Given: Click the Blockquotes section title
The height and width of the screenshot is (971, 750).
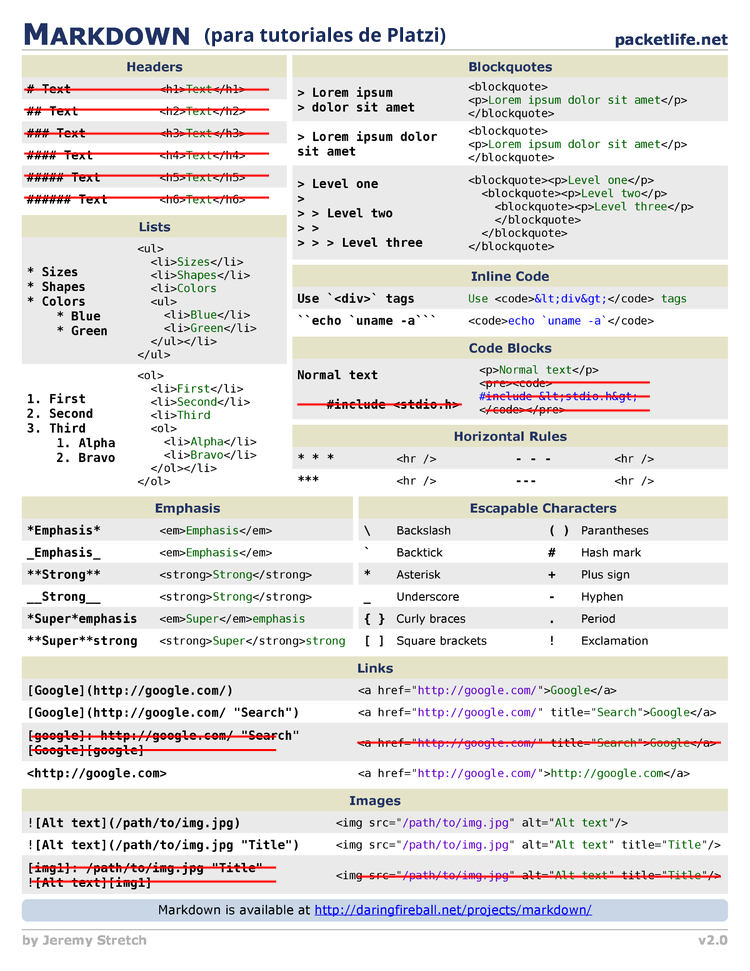Looking at the screenshot, I should click(510, 67).
